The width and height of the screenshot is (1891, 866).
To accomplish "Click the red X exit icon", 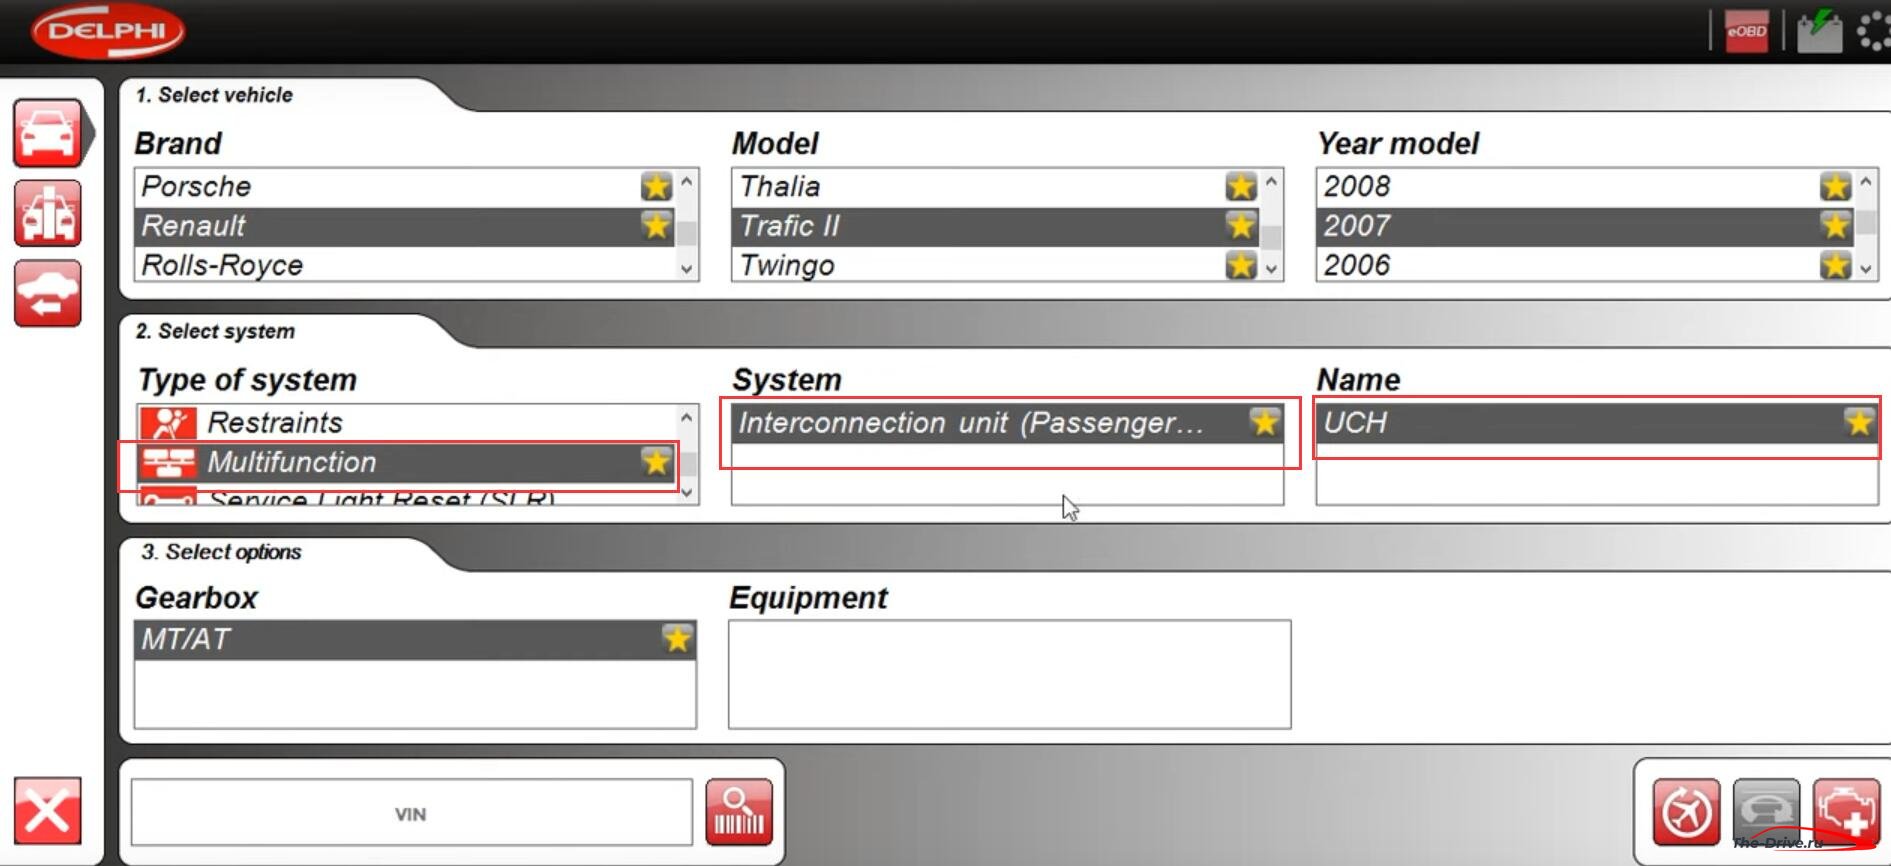I will (47, 811).
